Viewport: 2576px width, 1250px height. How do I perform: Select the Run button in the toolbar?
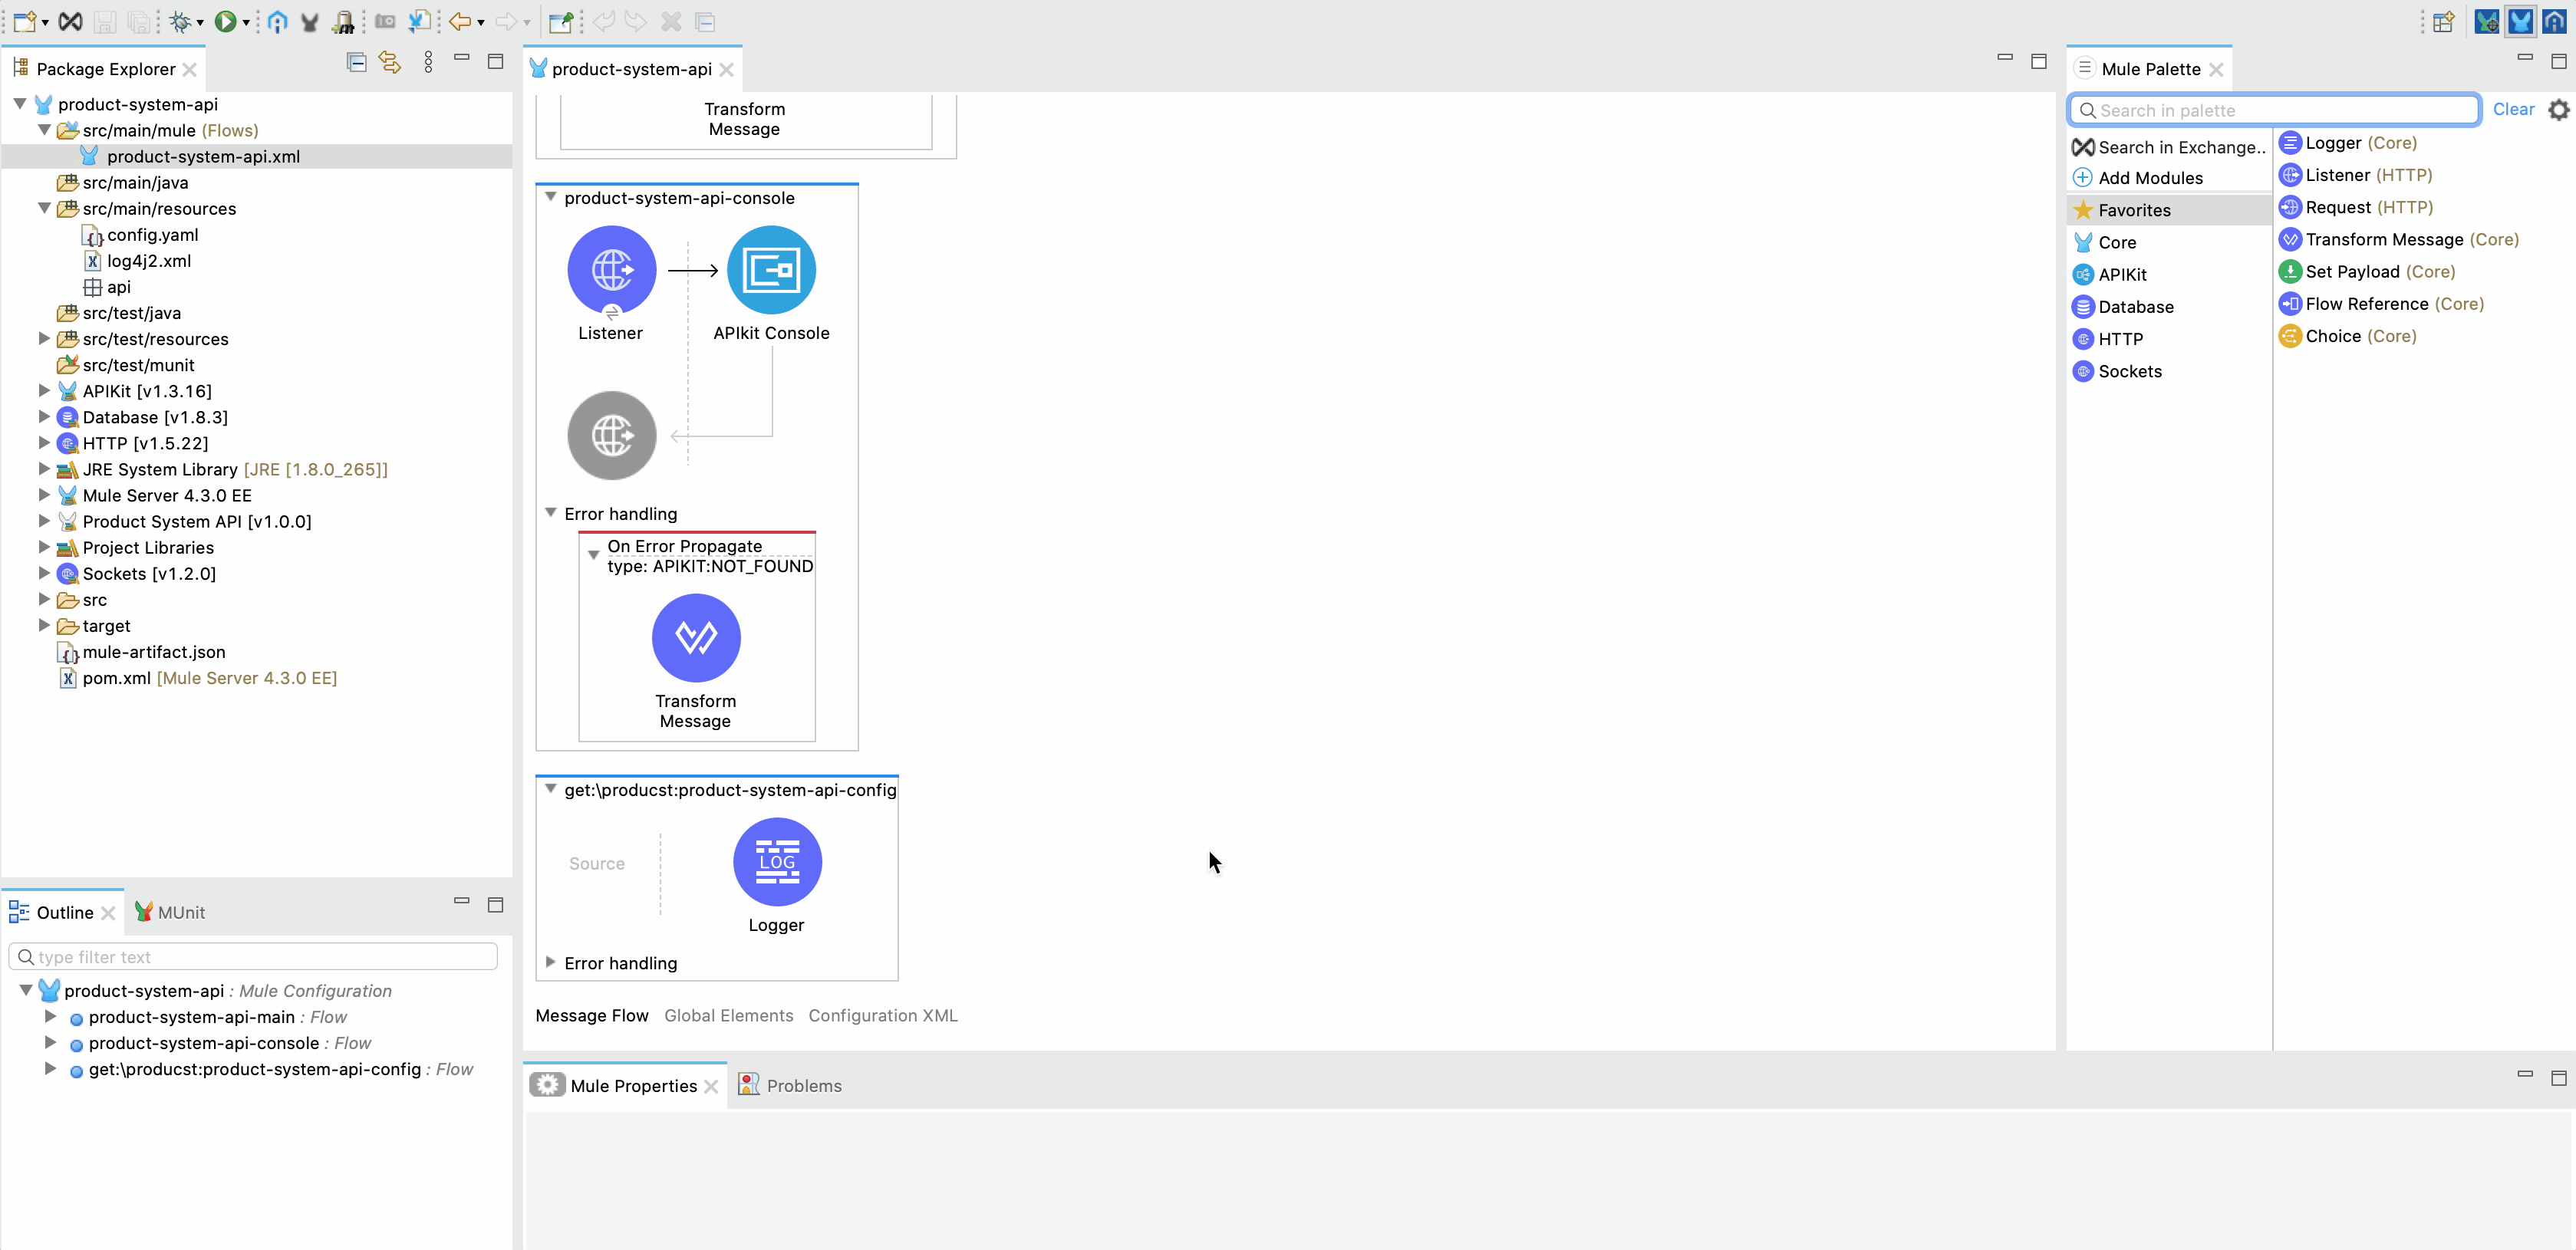[227, 21]
